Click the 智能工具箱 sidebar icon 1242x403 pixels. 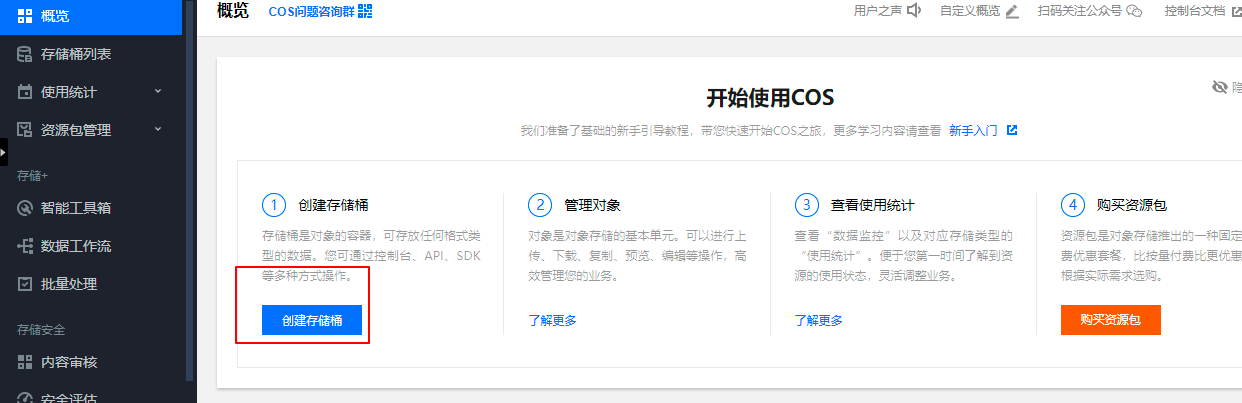click(25, 208)
